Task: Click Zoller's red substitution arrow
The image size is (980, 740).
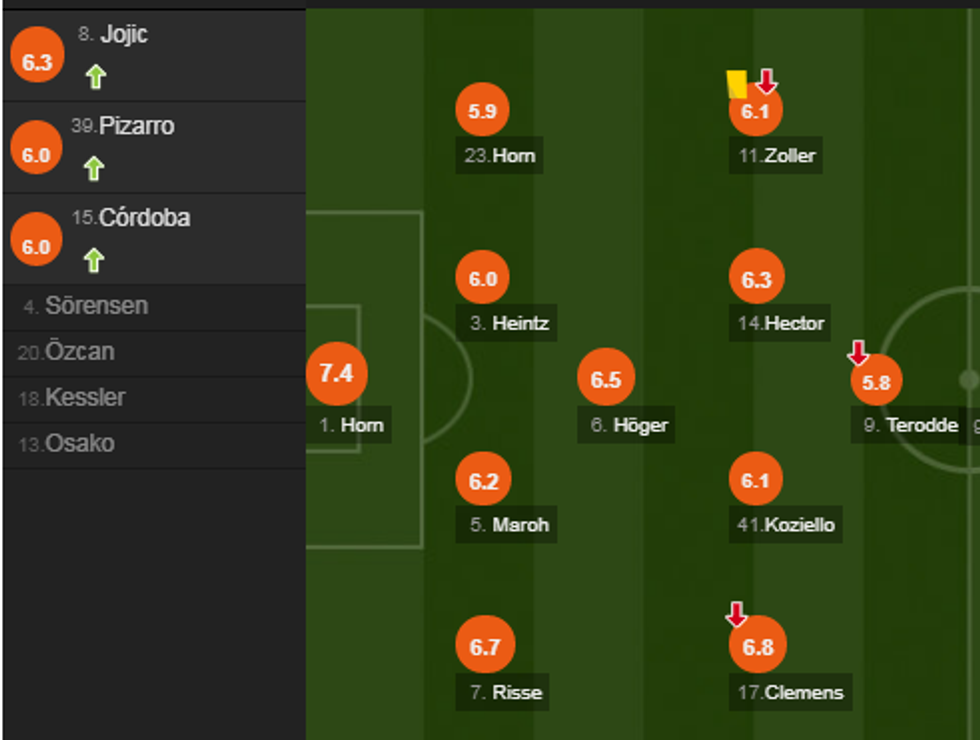Action: pos(766,82)
